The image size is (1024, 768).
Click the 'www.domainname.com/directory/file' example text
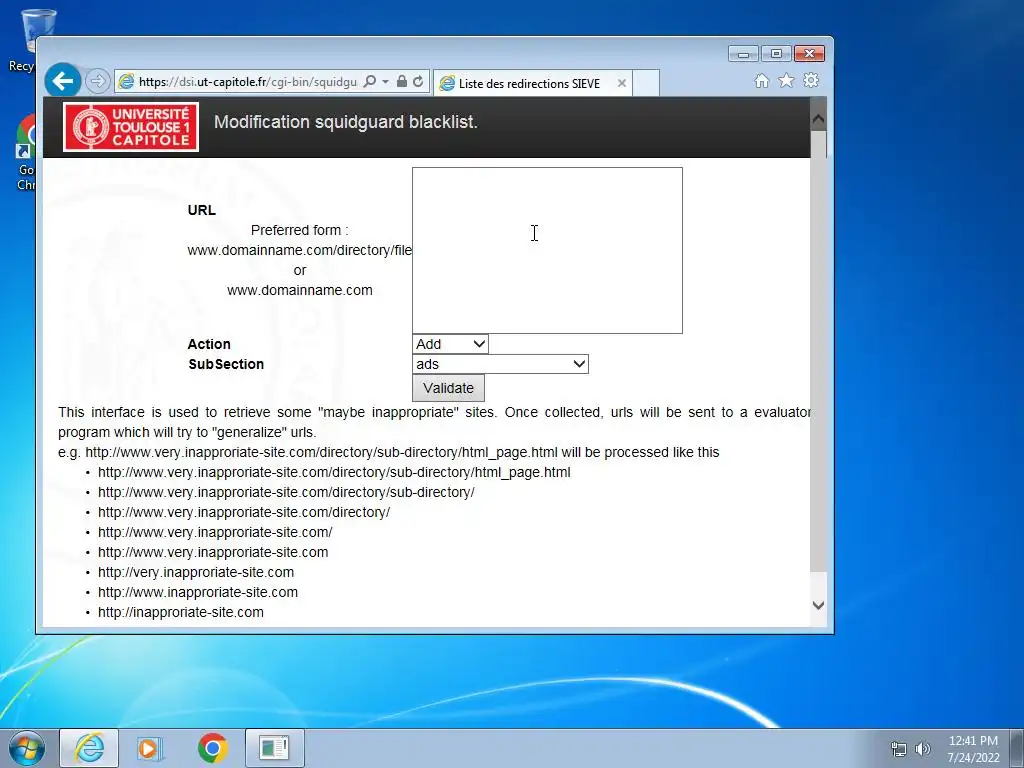click(x=300, y=250)
